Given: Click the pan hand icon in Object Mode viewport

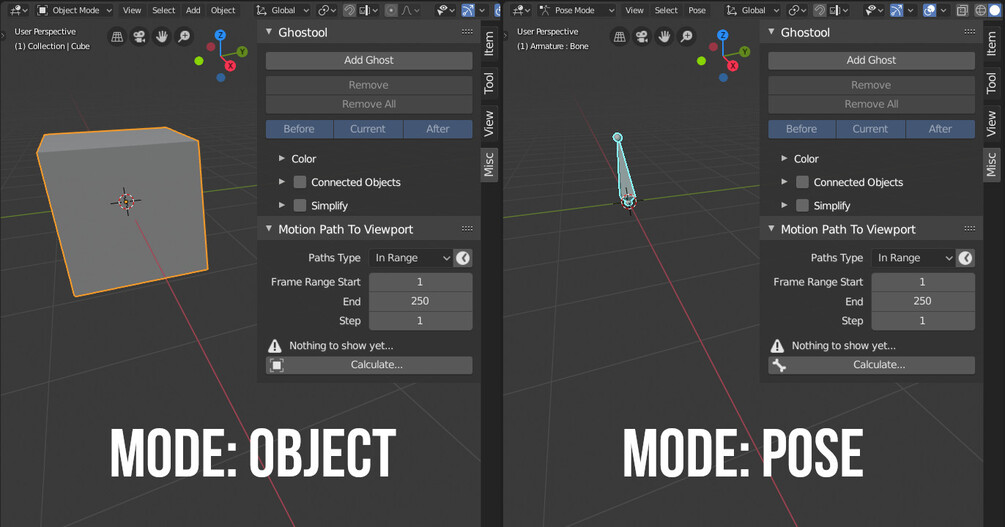Looking at the screenshot, I should 162,37.
